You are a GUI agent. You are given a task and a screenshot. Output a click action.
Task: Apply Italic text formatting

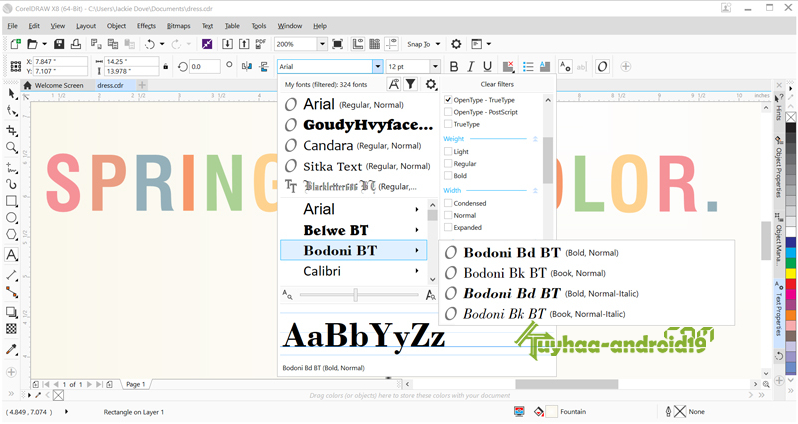pos(471,67)
